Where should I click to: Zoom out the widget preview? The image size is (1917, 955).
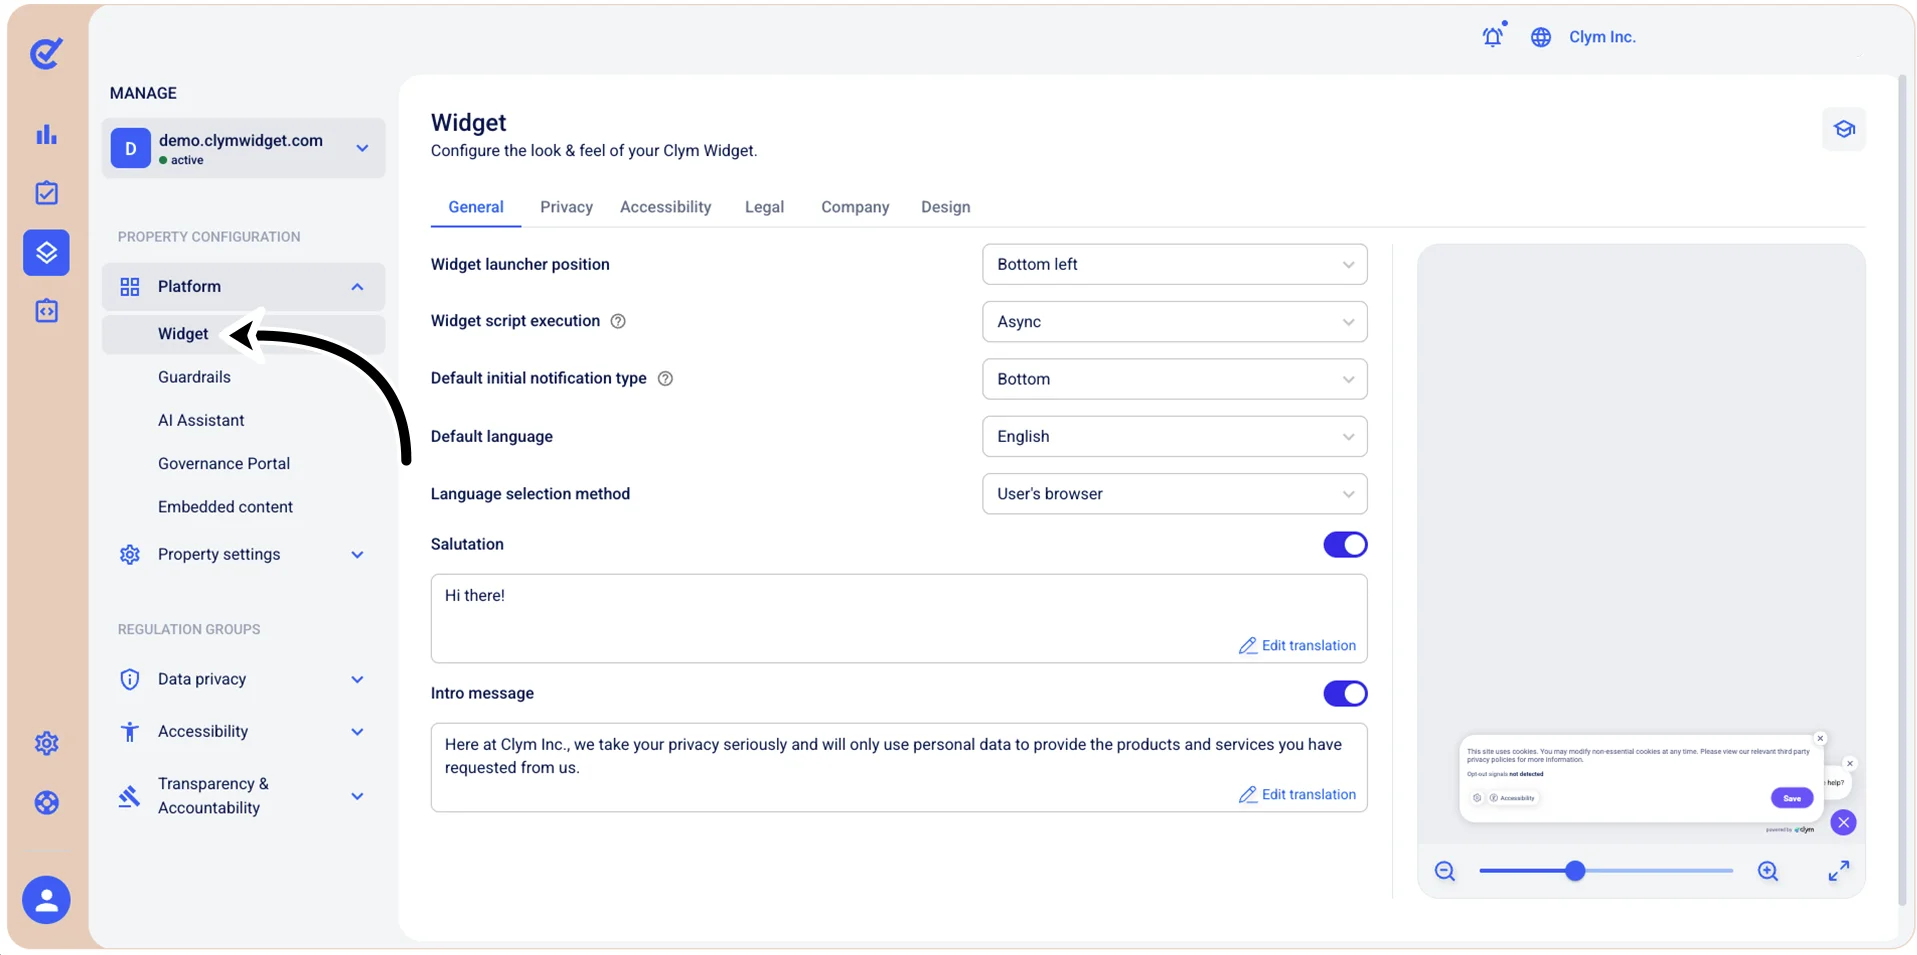pos(1445,871)
